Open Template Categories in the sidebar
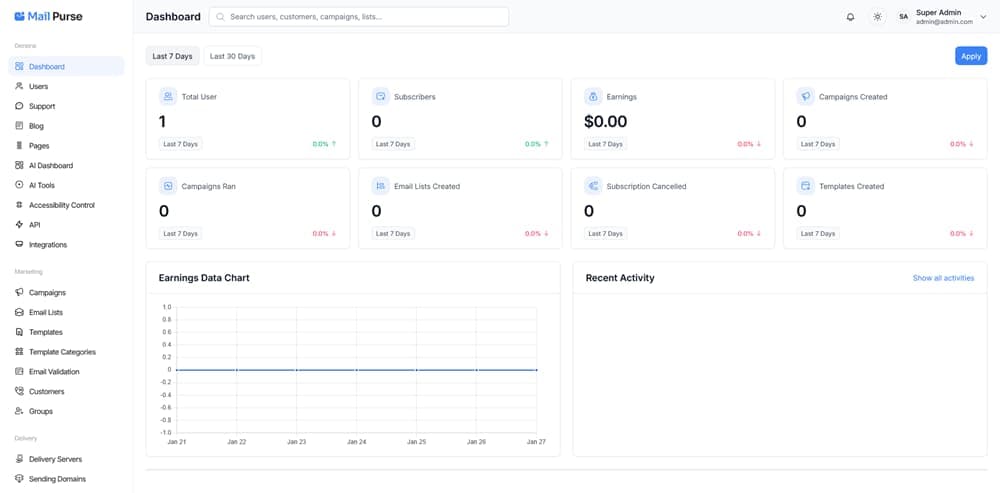Viewport: 1000px width, 493px height. pyautogui.click(x=62, y=352)
